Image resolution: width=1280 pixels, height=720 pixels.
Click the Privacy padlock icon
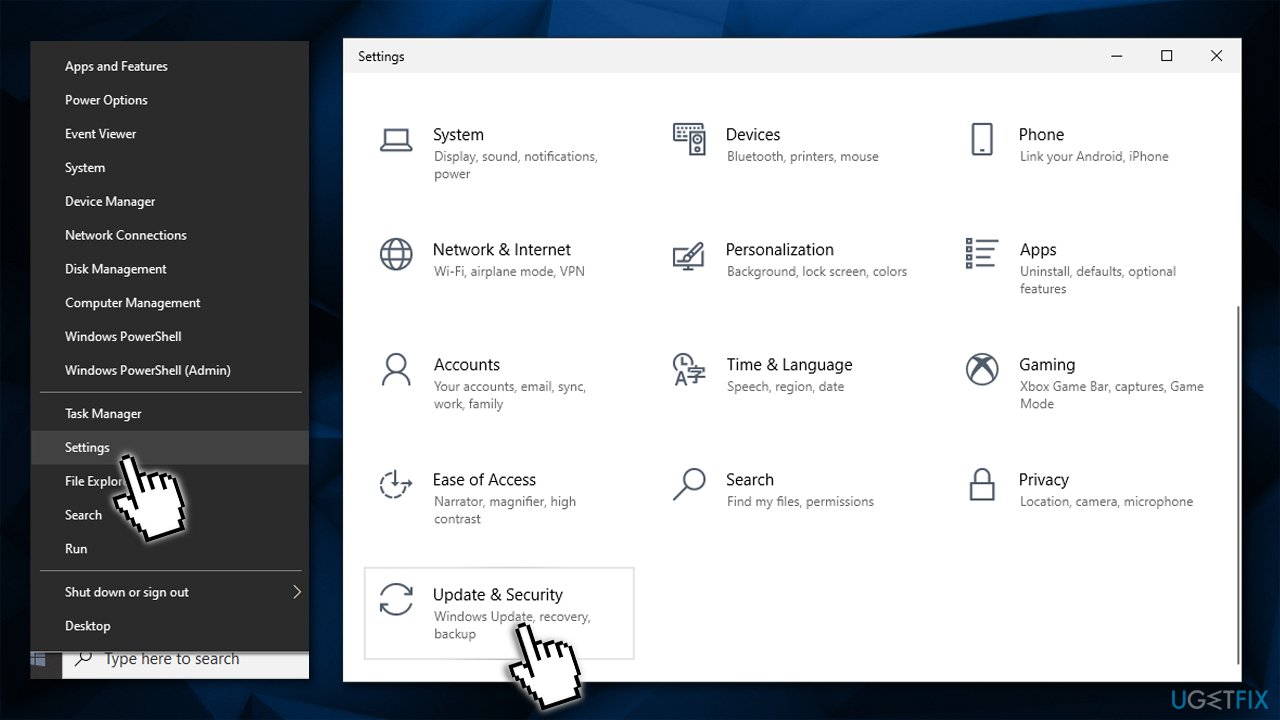coord(982,484)
